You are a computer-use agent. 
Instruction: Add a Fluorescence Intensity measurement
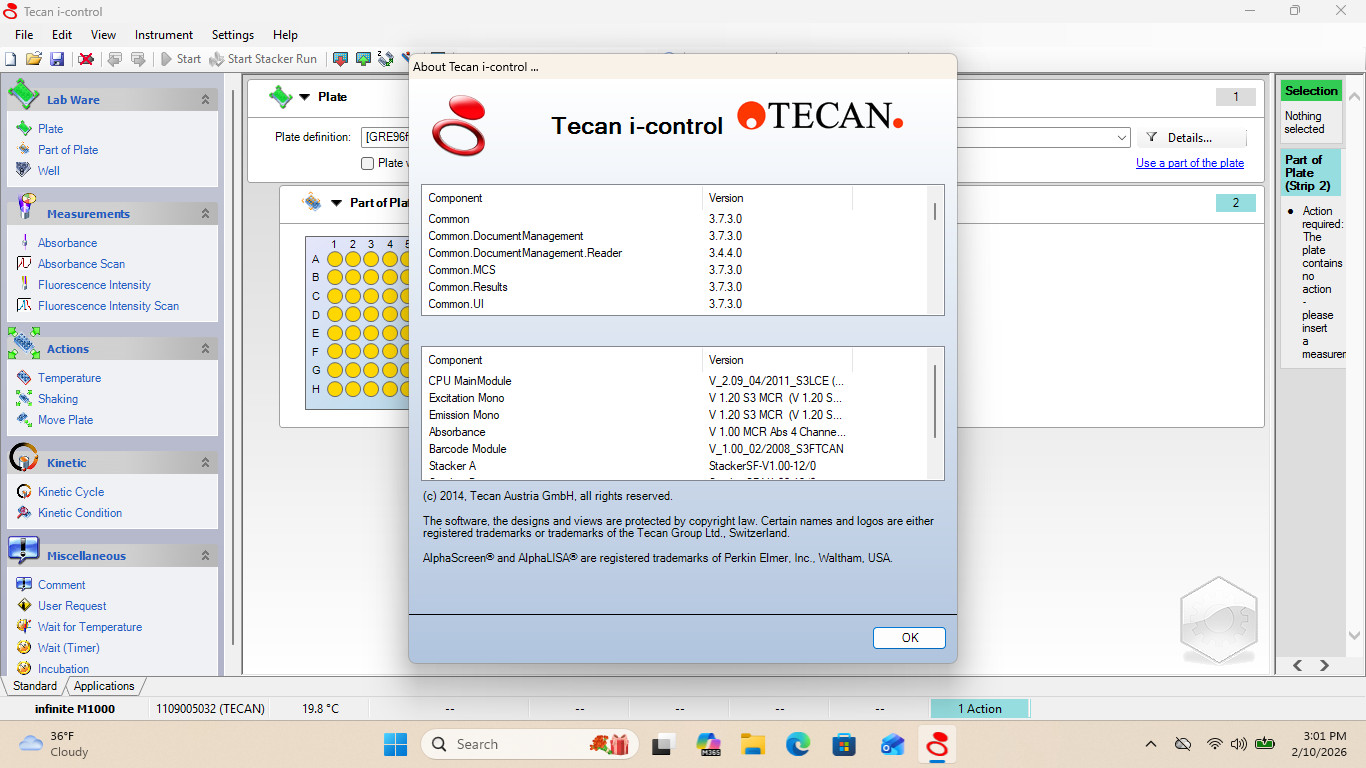click(94, 285)
